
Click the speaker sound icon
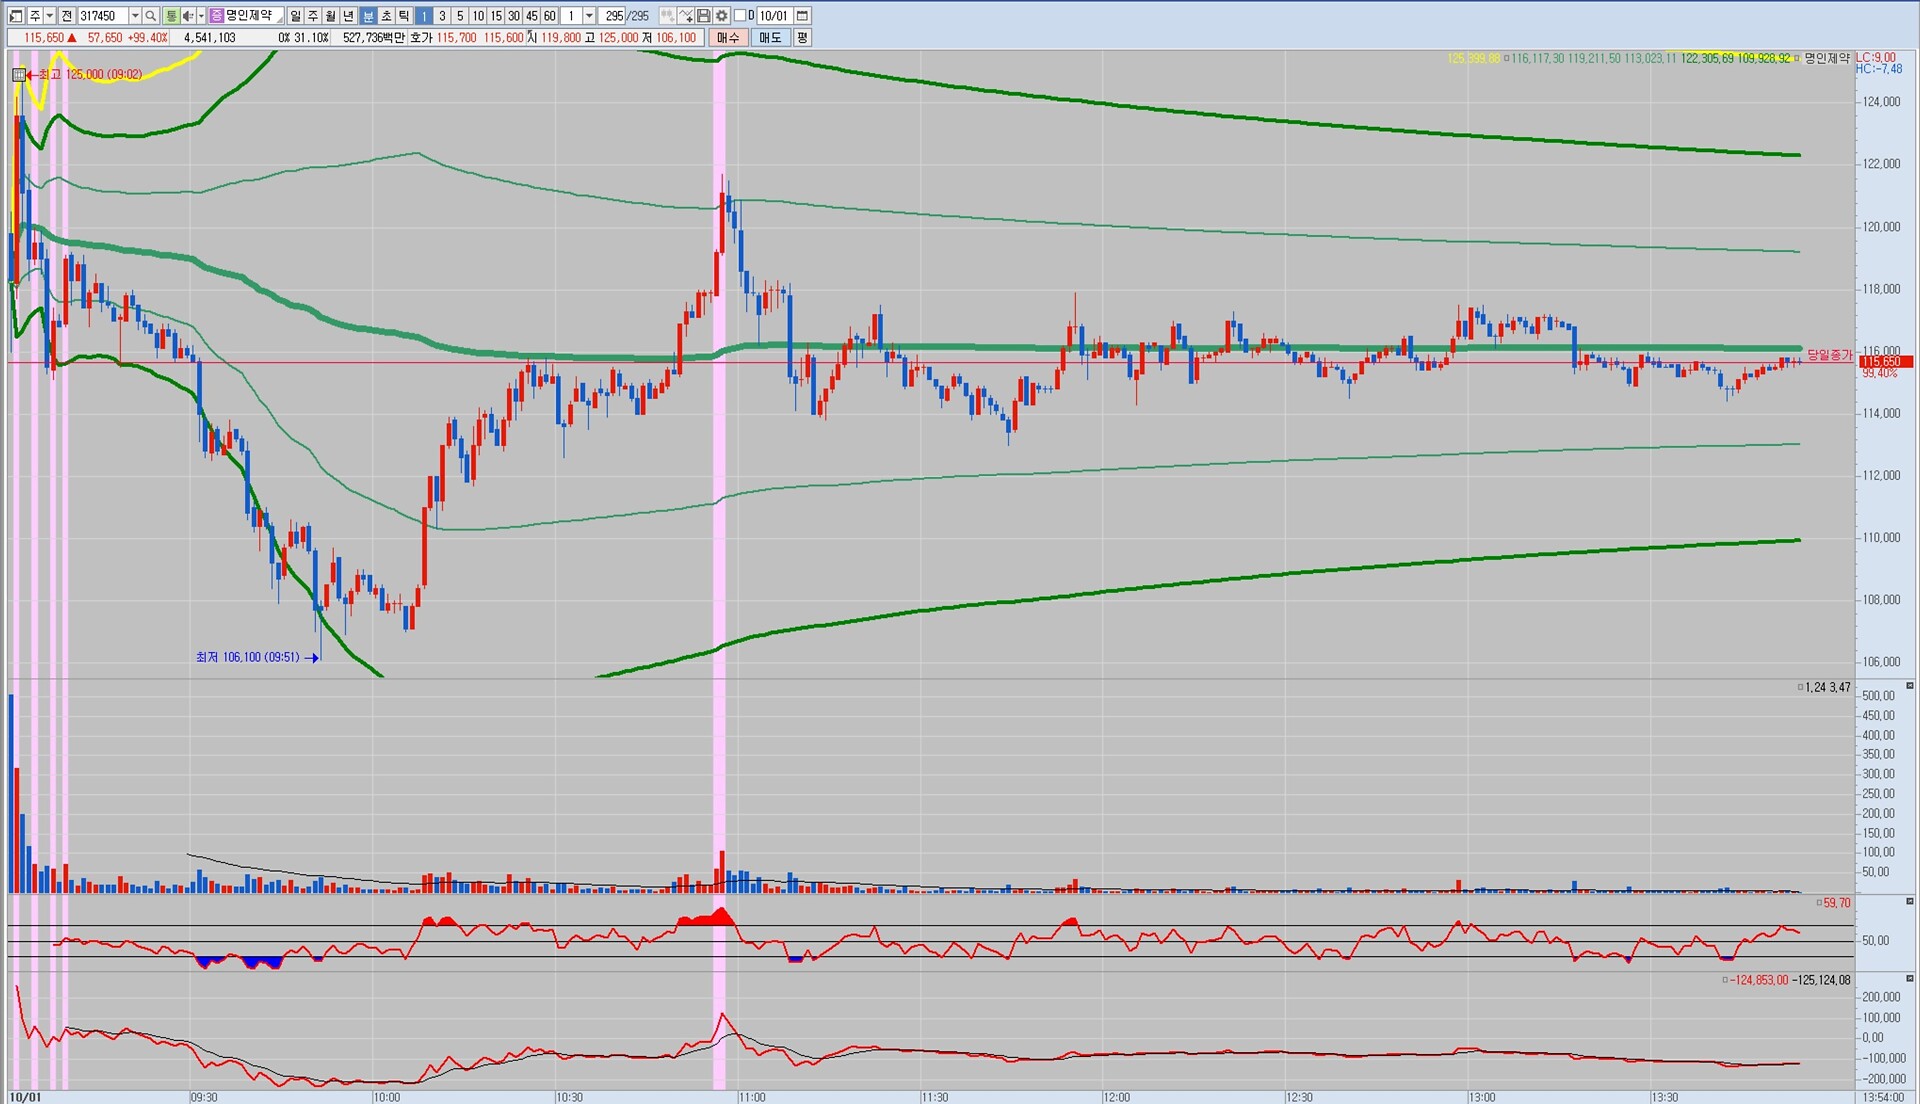coord(187,16)
